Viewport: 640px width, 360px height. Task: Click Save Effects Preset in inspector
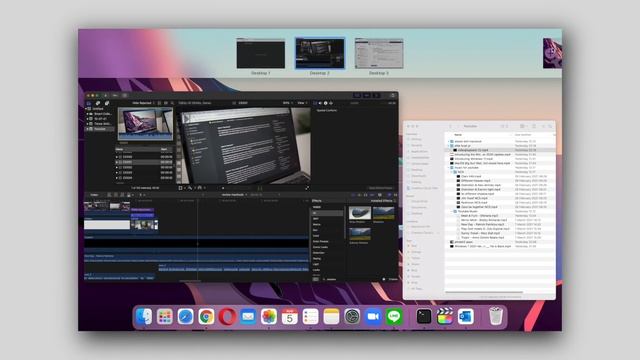tap(380, 188)
